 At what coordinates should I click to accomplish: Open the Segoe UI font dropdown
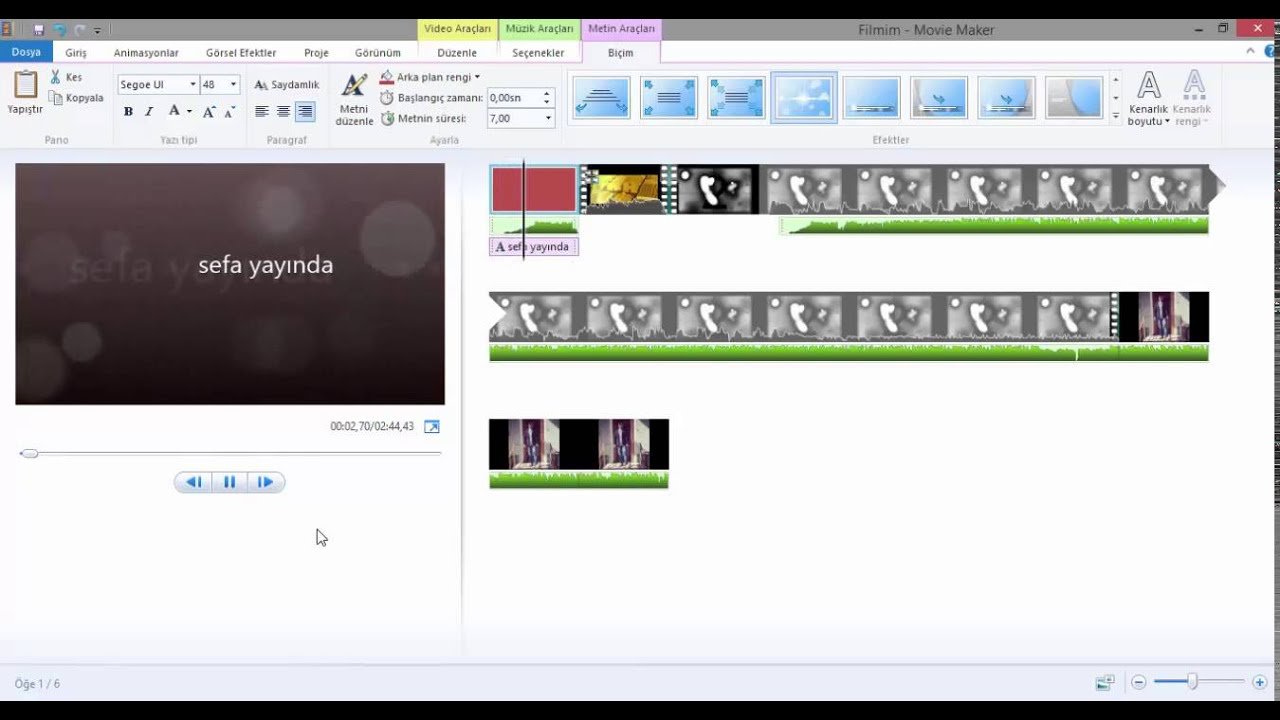coord(192,85)
